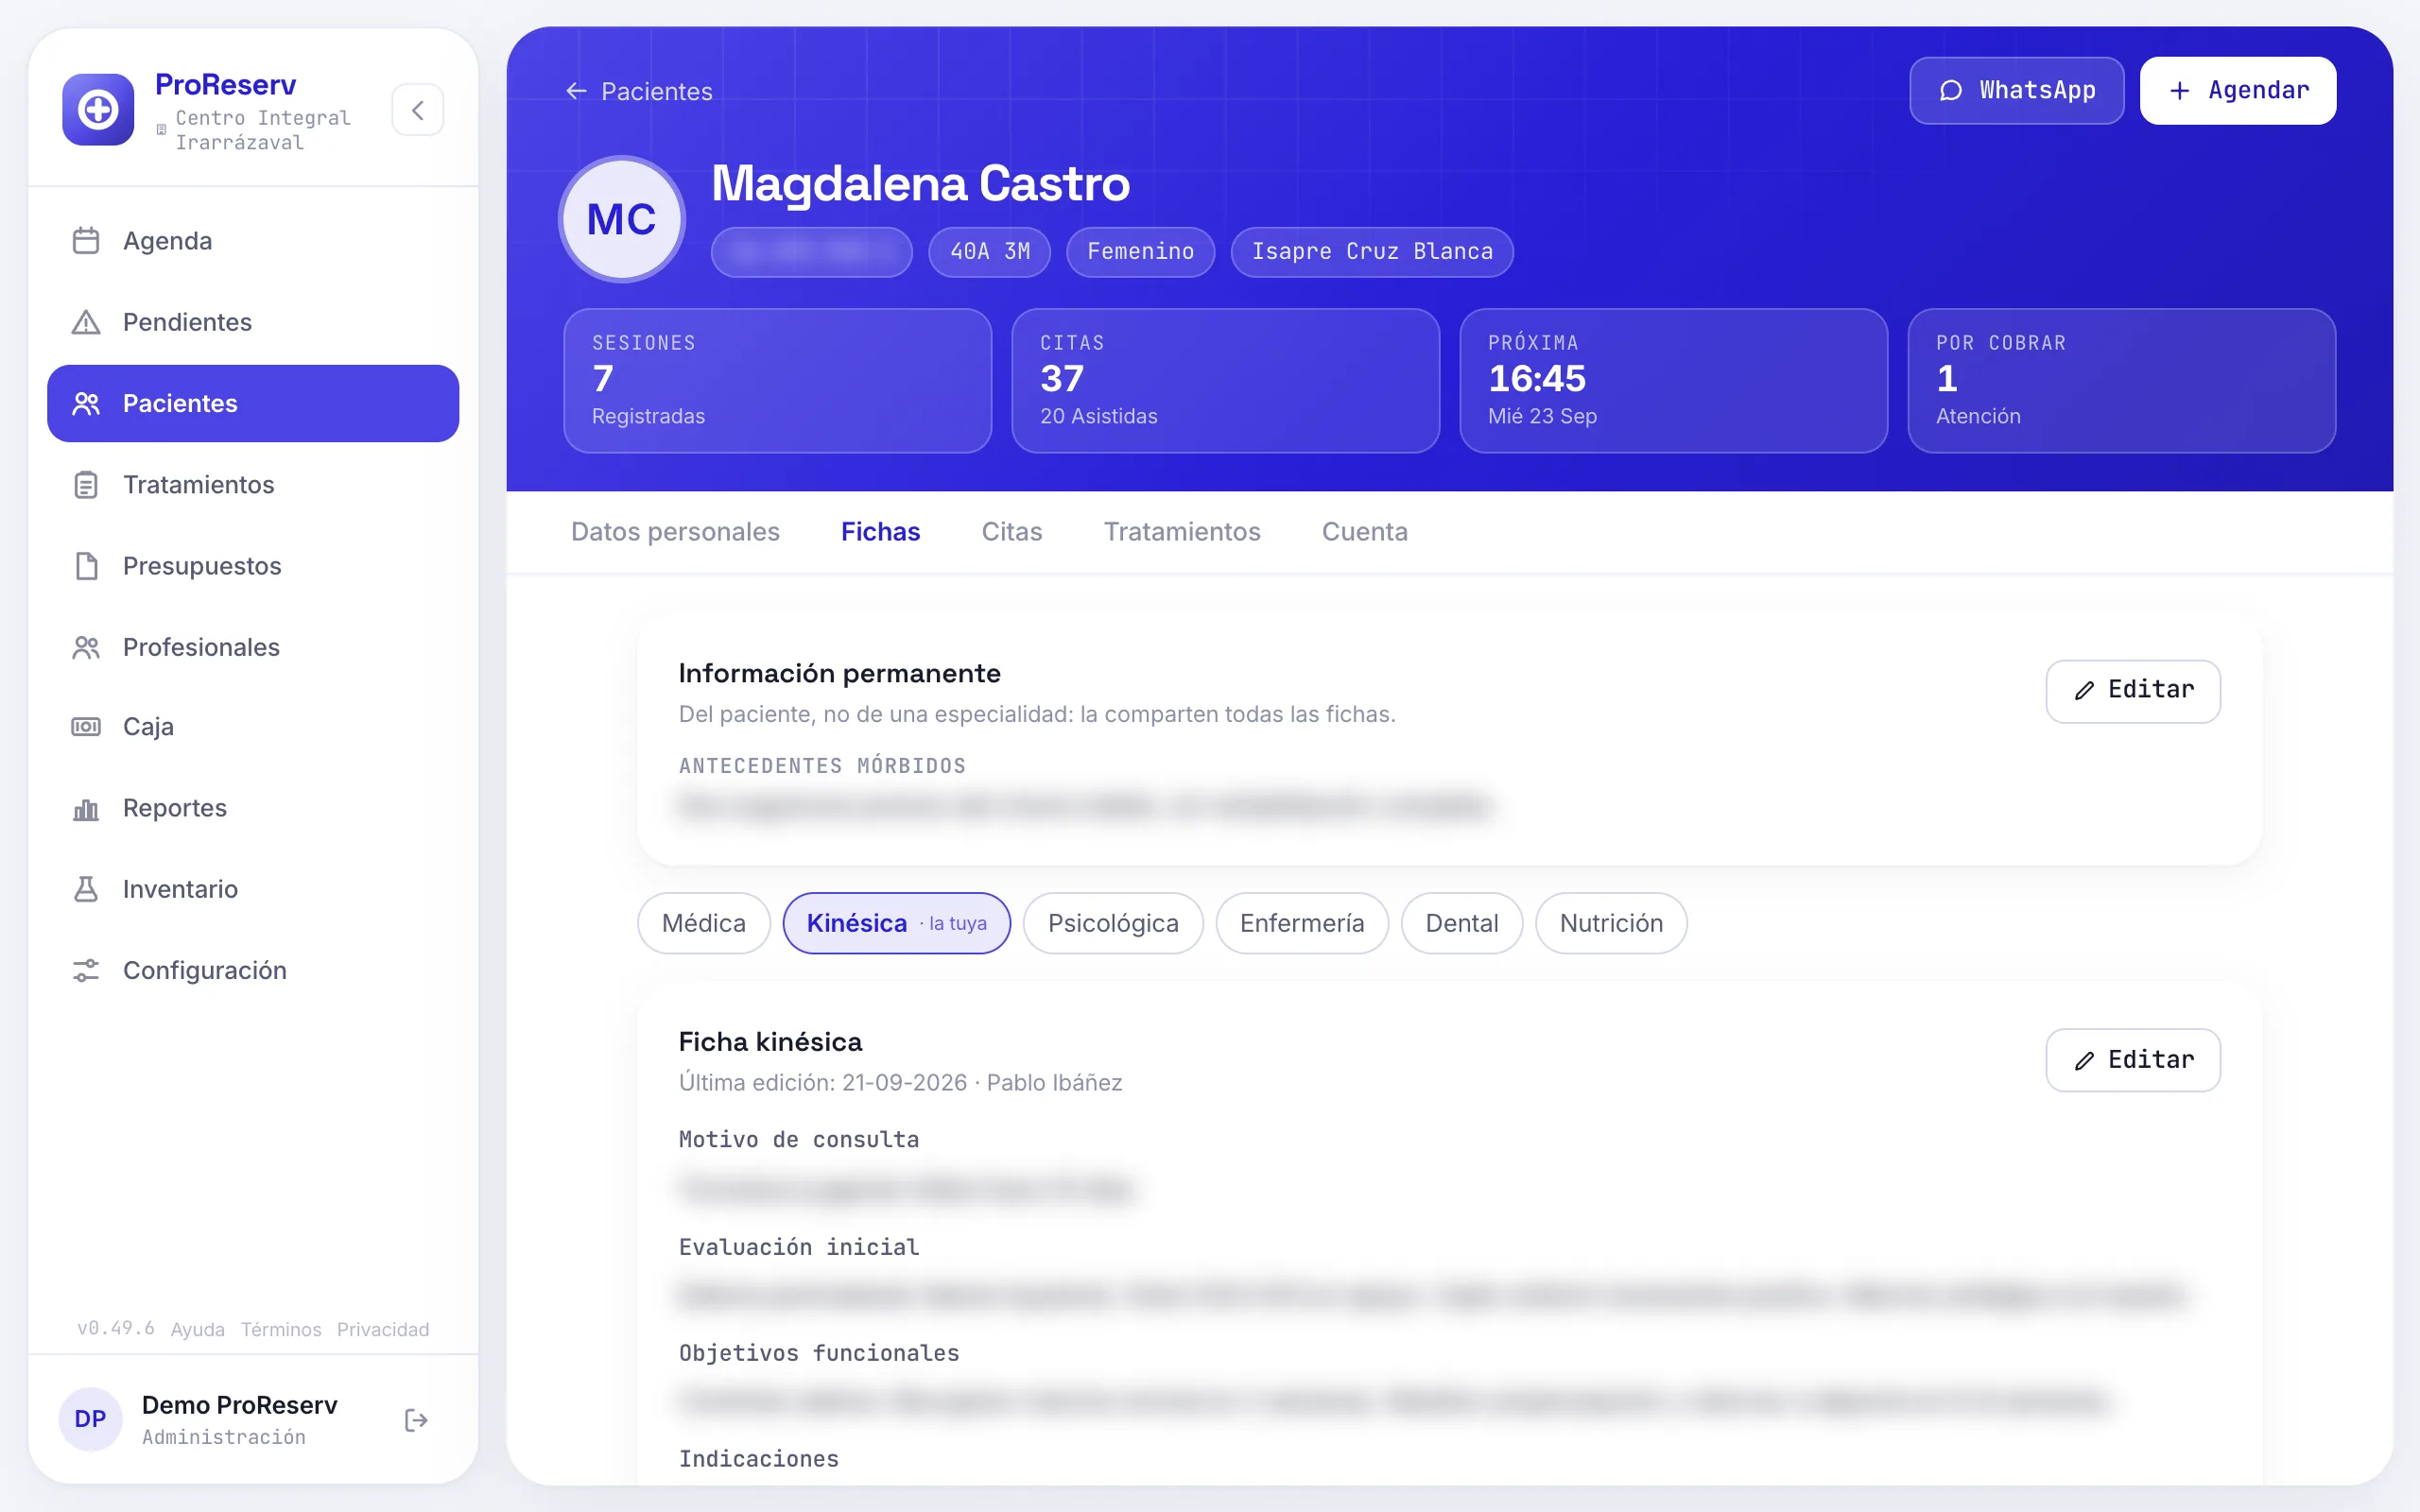
Task: Switch to the Cuenta tab
Action: 1364,532
